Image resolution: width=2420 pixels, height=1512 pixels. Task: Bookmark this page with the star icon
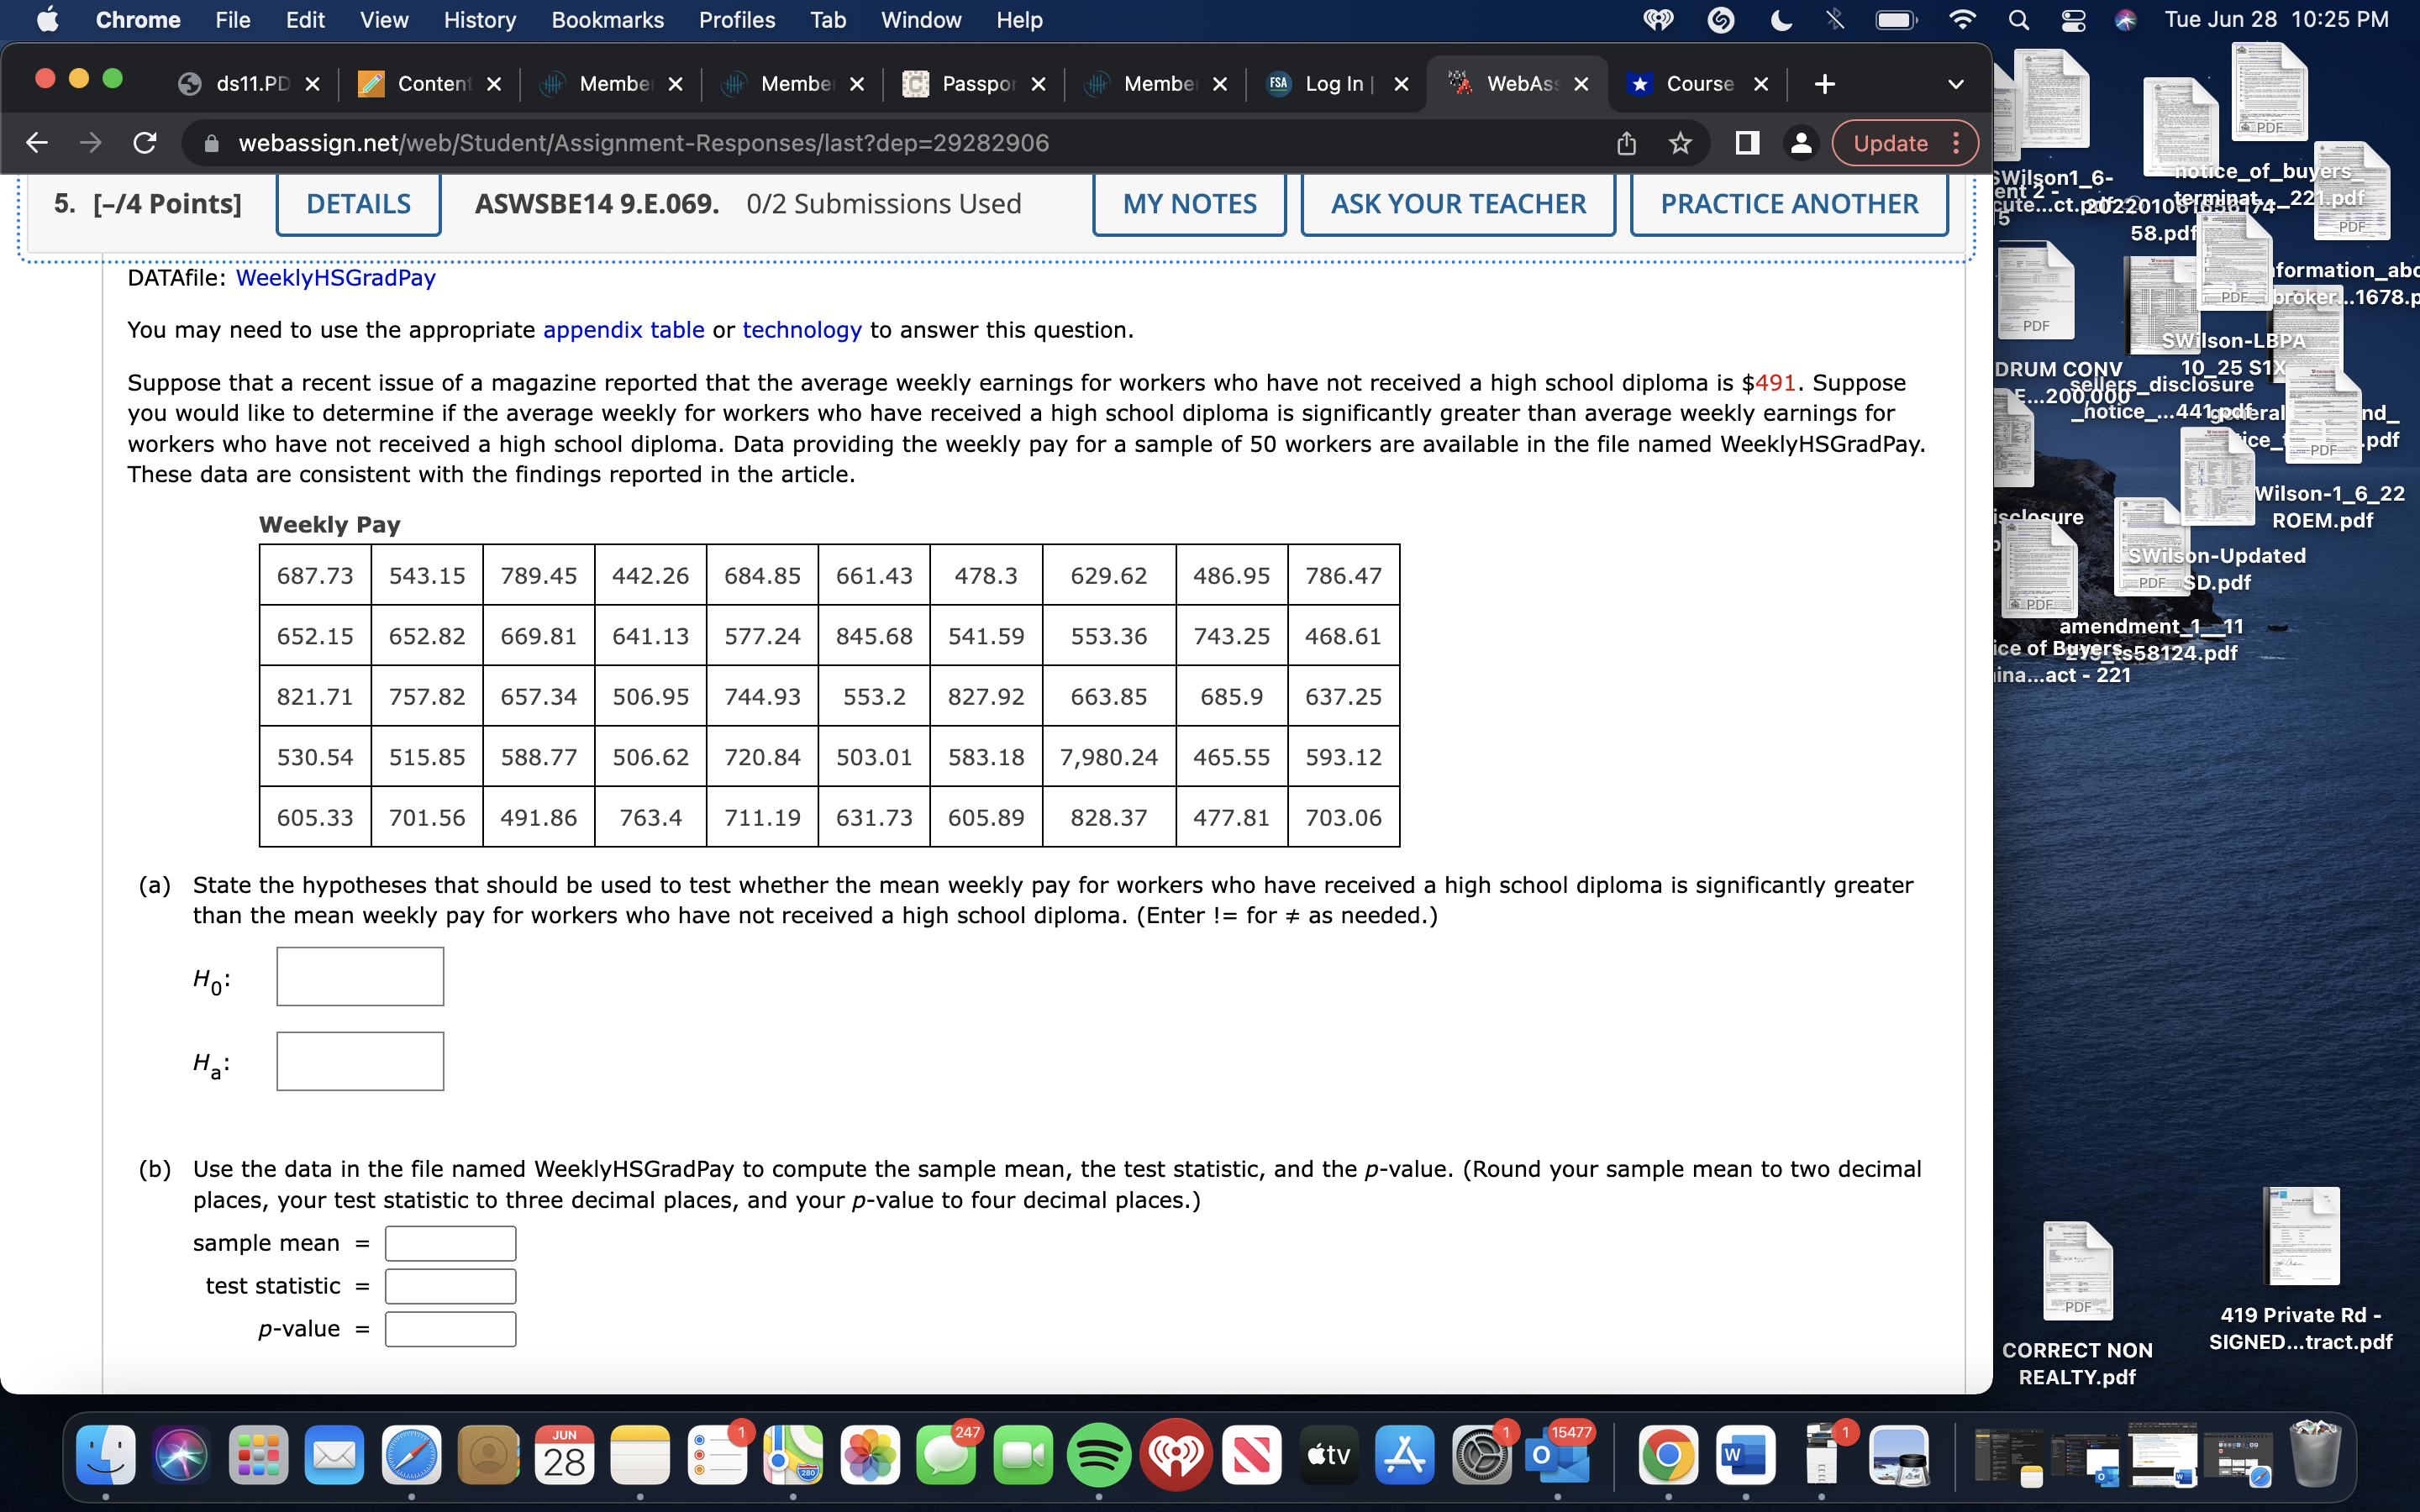pos(1681,143)
